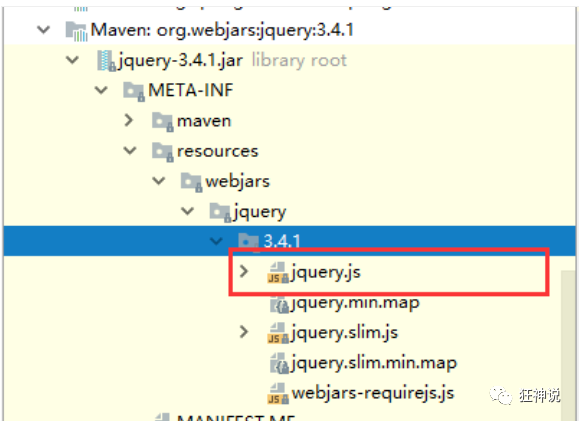Image resolution: width=582 pixels, height=429 pixels.
Task: Click the jquery-3.4.1.jar archive icon
Action: coord(106,61)
